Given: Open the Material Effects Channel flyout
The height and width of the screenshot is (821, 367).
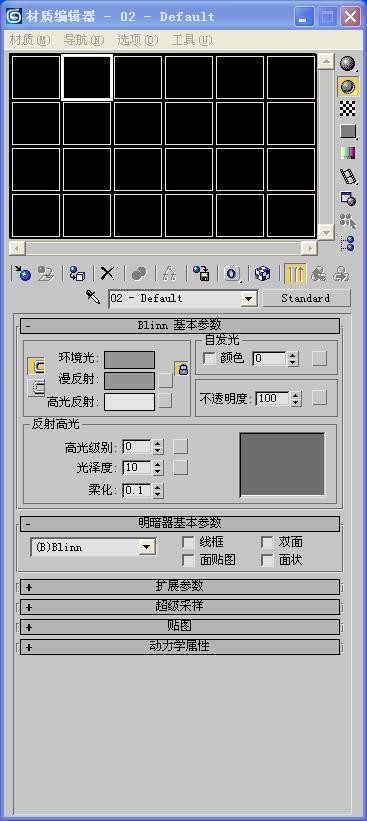Looking at the screenshot, I should click(x=232, y=273).
